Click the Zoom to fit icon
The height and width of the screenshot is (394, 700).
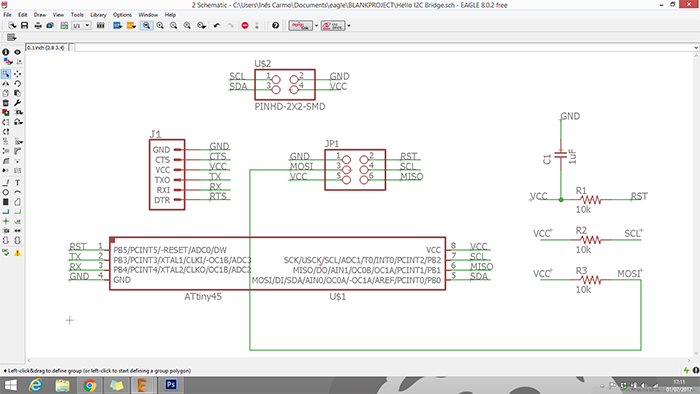tap(146, 25)
